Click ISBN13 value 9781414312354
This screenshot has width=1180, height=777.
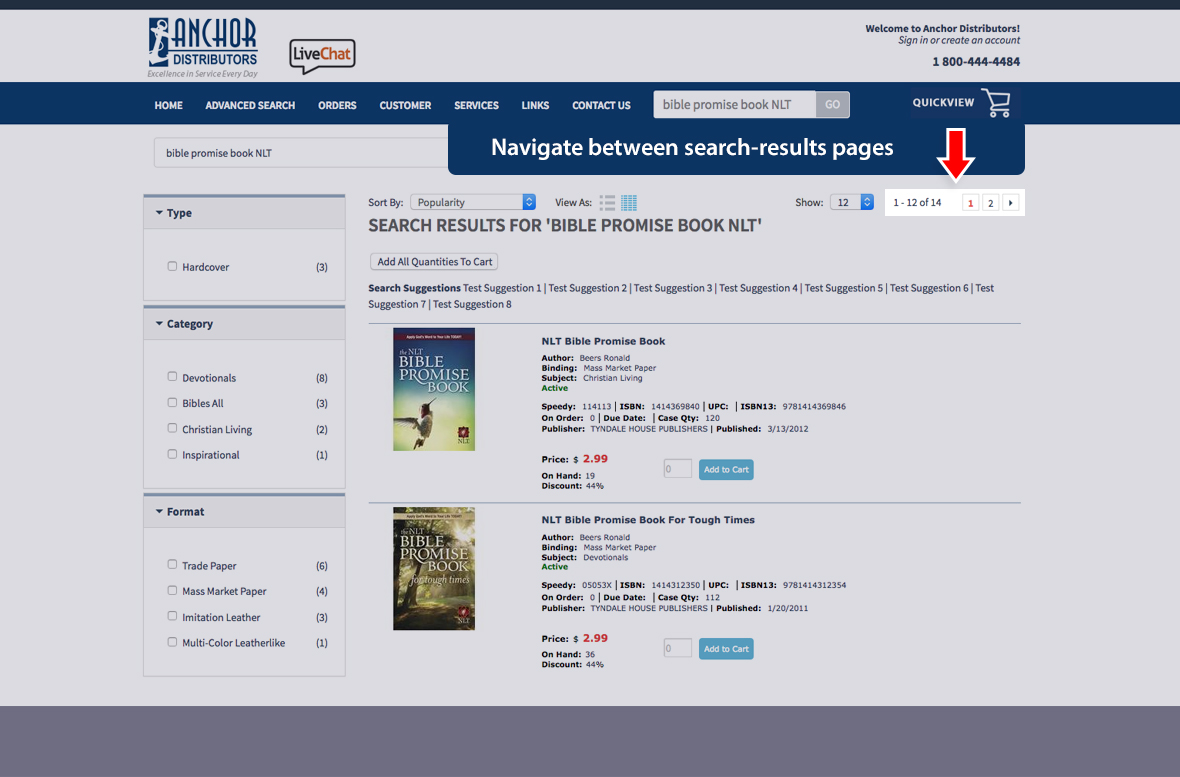pyautogui.click(x=814, y=585)
